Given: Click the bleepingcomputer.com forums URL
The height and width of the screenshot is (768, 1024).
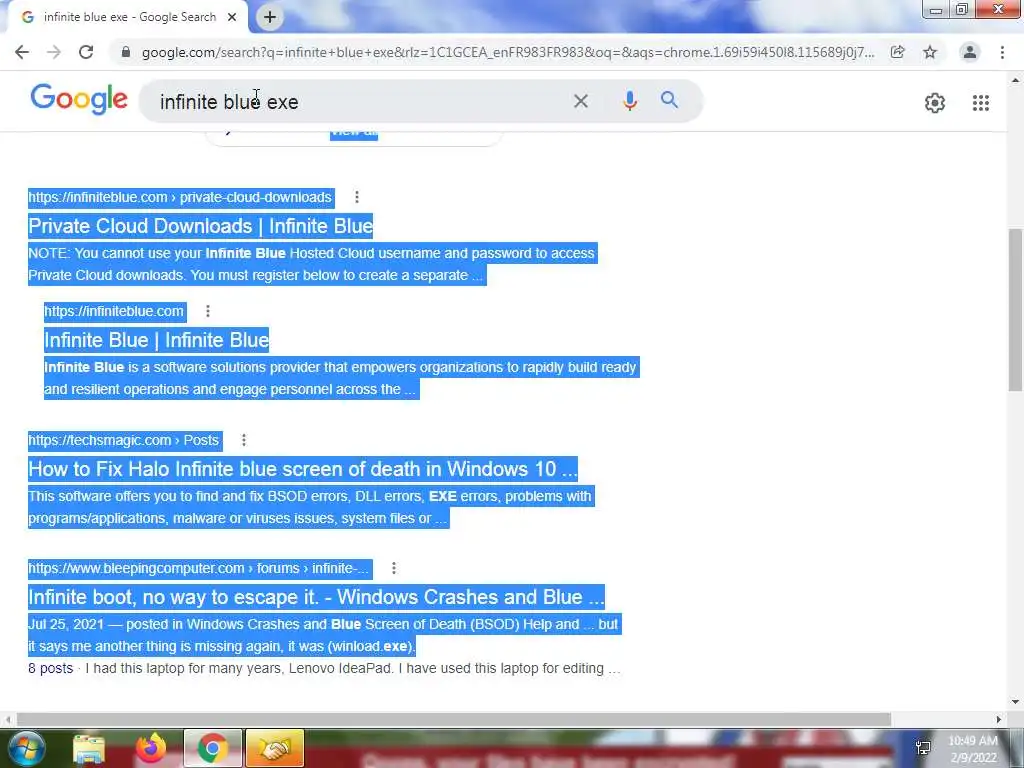Looking at the screenshot, I should 199,568.
